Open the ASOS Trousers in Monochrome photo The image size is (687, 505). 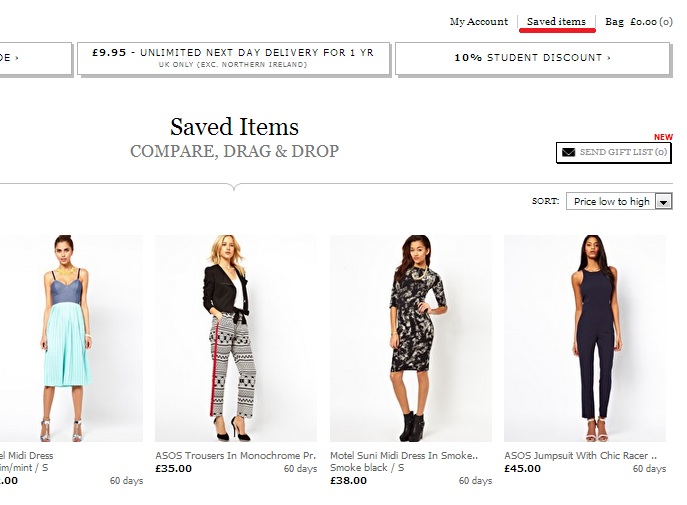[x=236, y=338]
